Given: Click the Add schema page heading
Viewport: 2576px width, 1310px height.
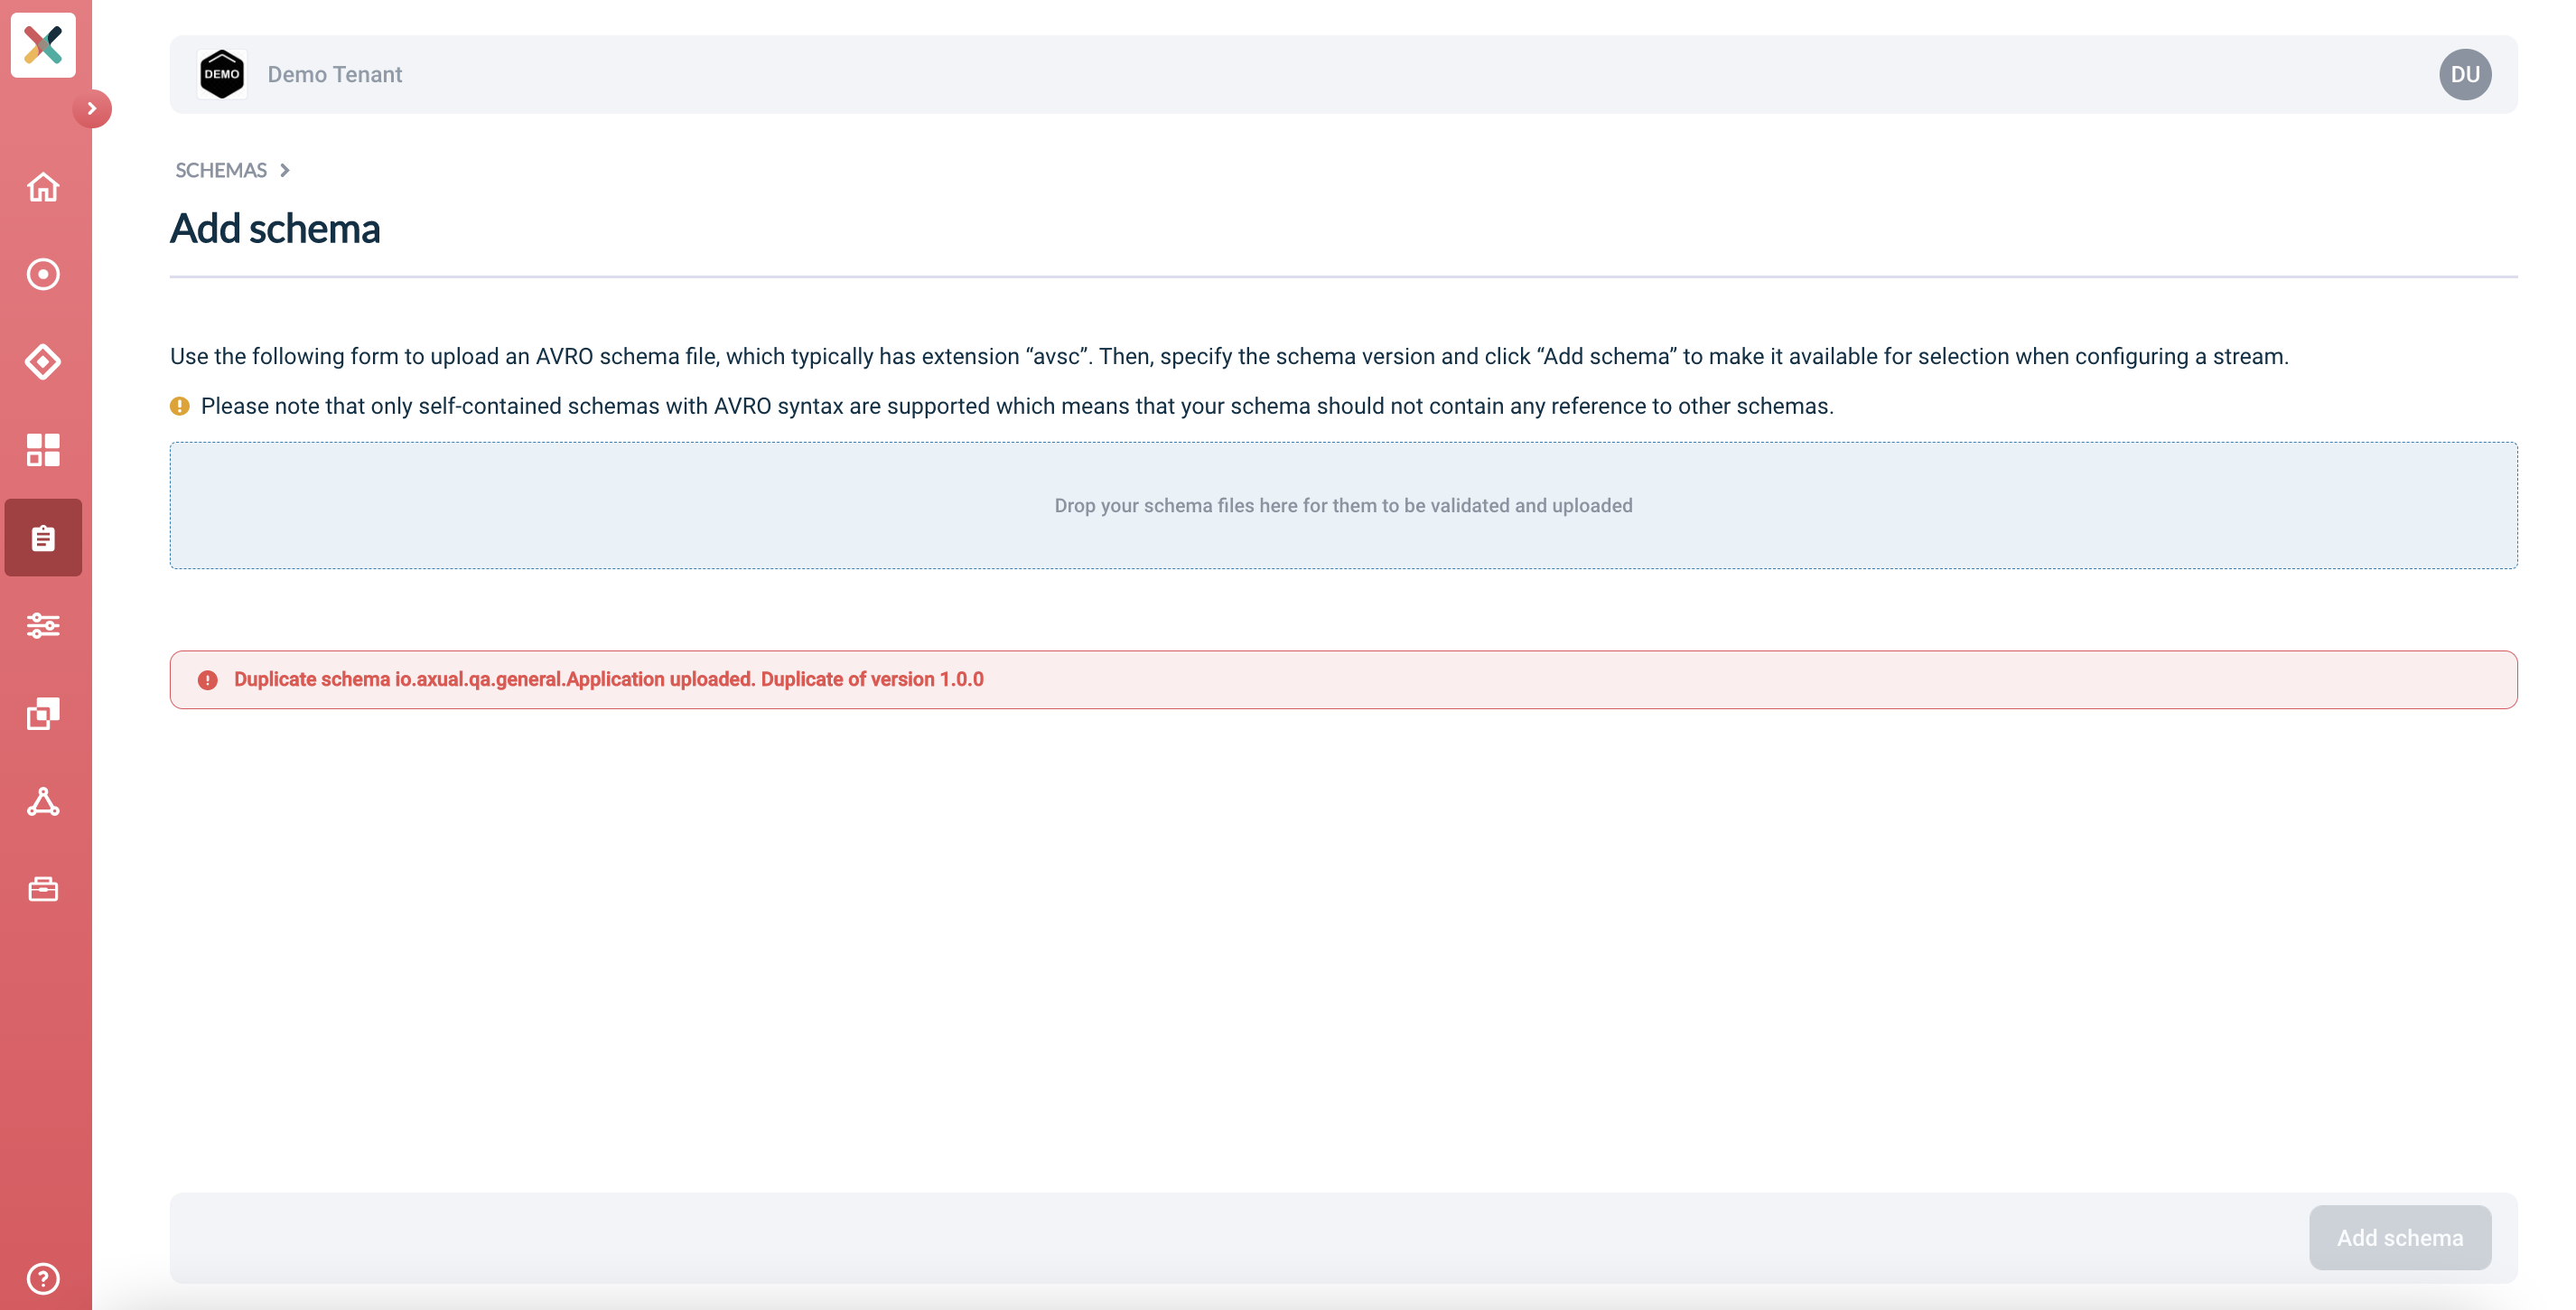Looking at the screenshot, I should click(275, 229).
